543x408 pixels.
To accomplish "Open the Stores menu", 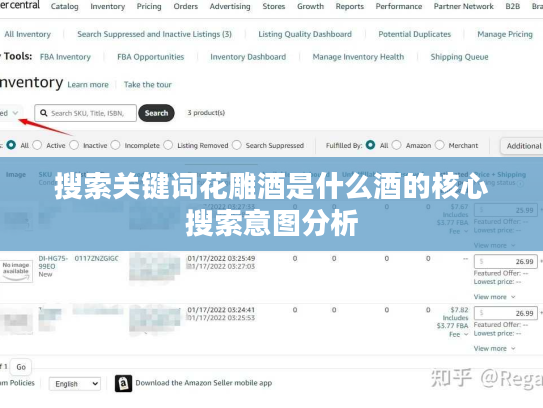I will [x=274, y=7].
